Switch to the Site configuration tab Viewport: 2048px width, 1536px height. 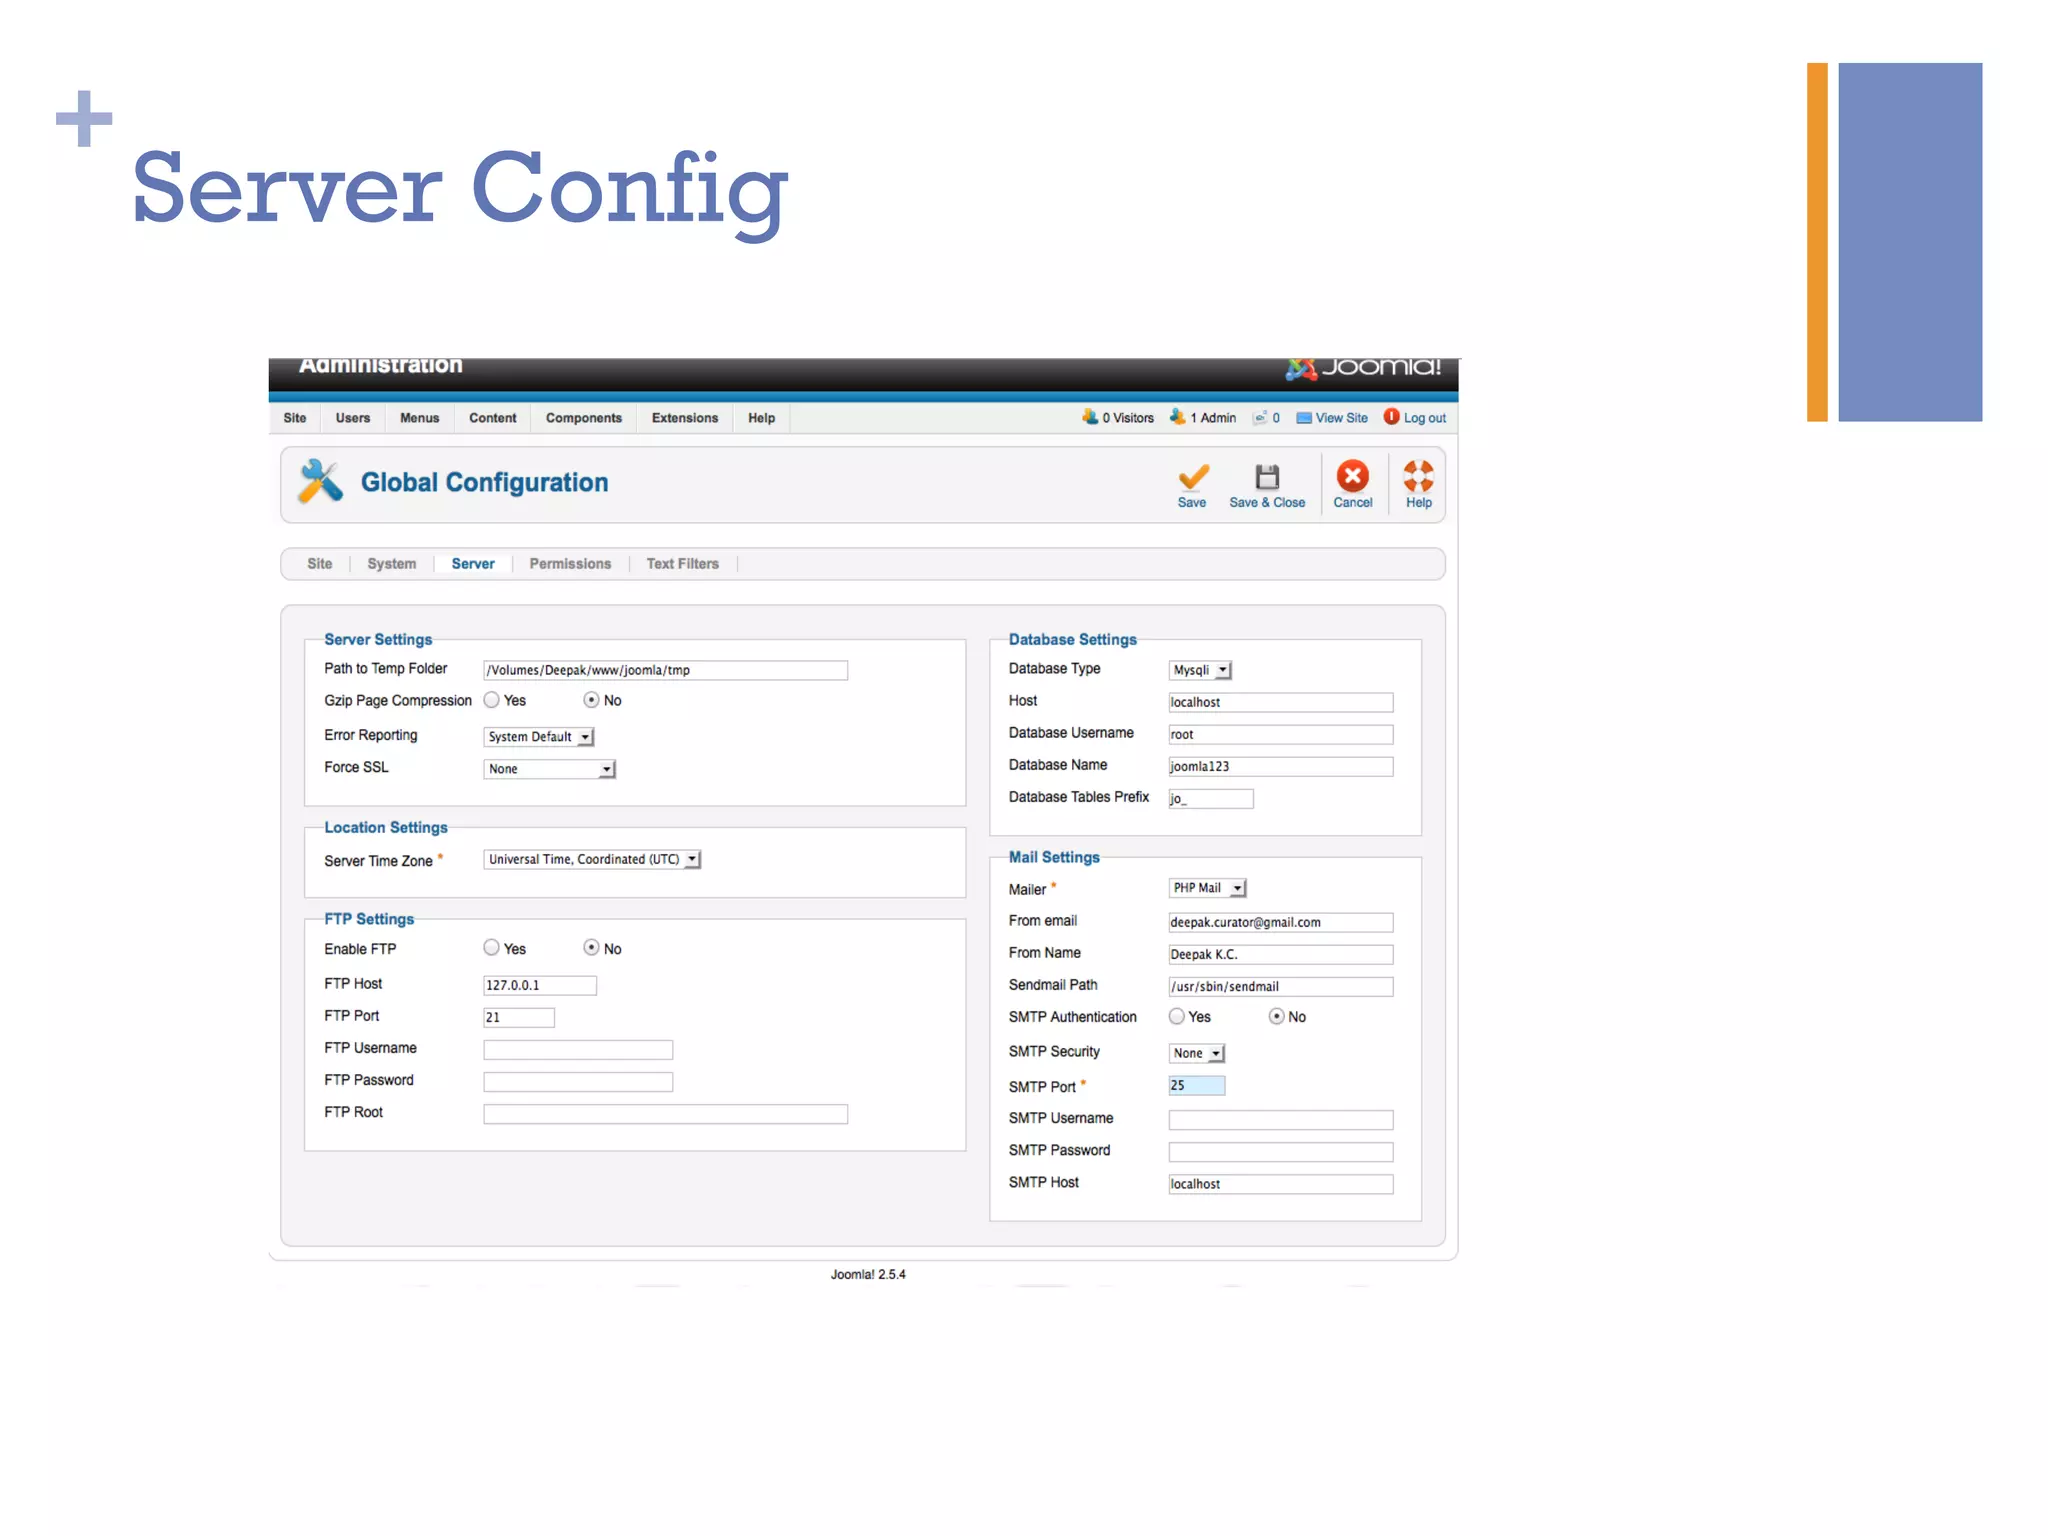[319, 564]
